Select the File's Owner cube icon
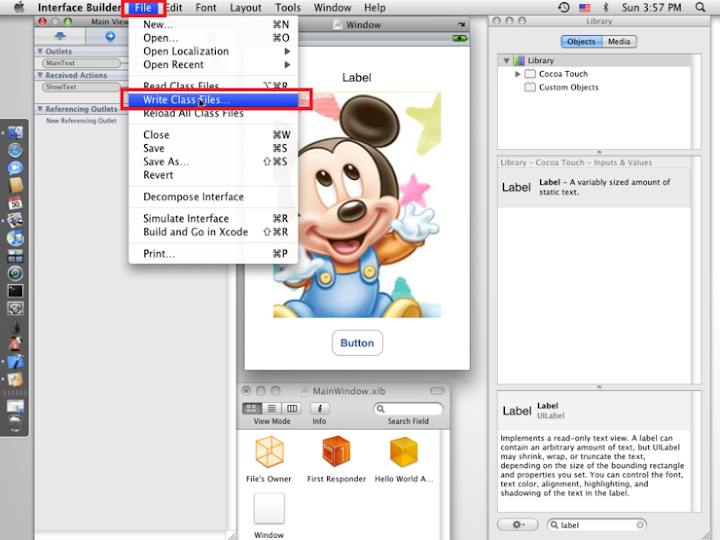Viewport: 720px width, 540px height. click(269, 452)
